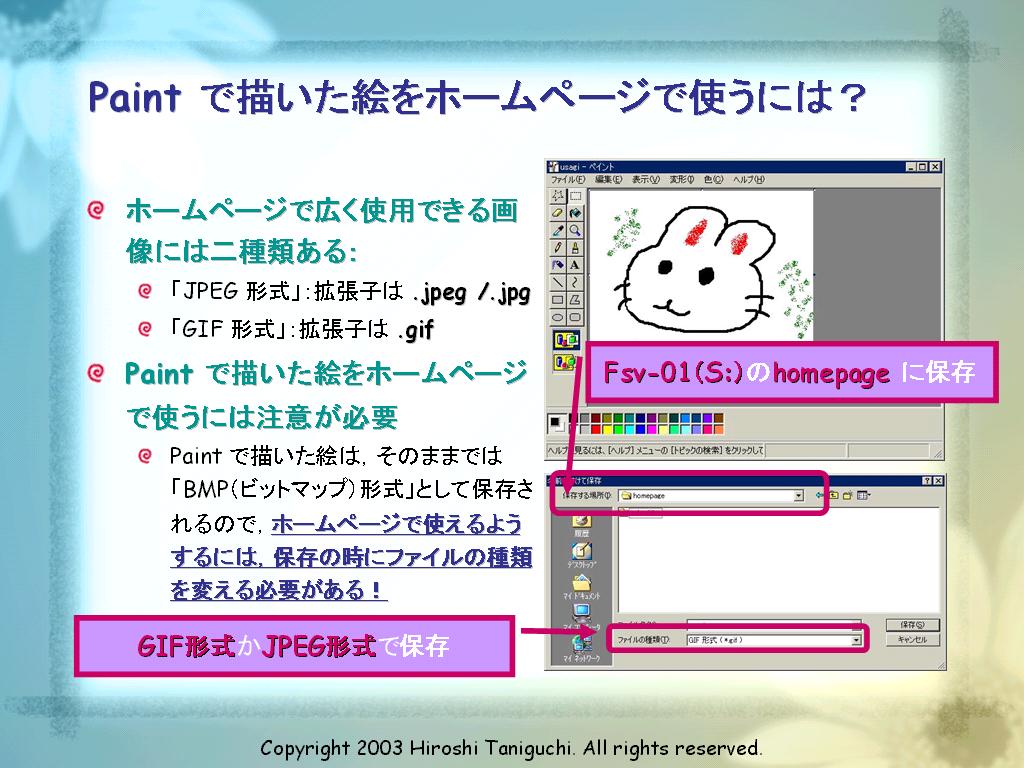The image size is (1024, 768).
Task: Open the 編集(E) menu in Paint
Action: pyautogui.click(x=608, y=180)
